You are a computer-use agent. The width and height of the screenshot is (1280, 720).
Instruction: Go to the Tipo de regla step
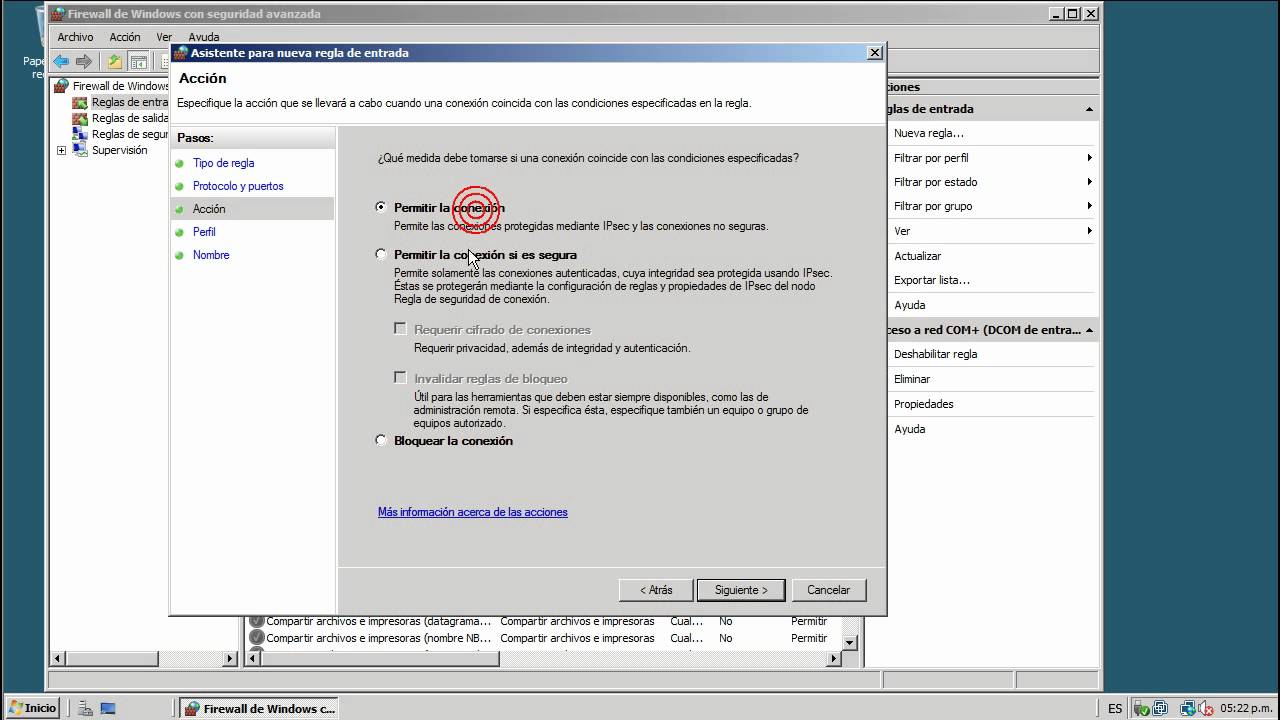click(x=223, y=163)
